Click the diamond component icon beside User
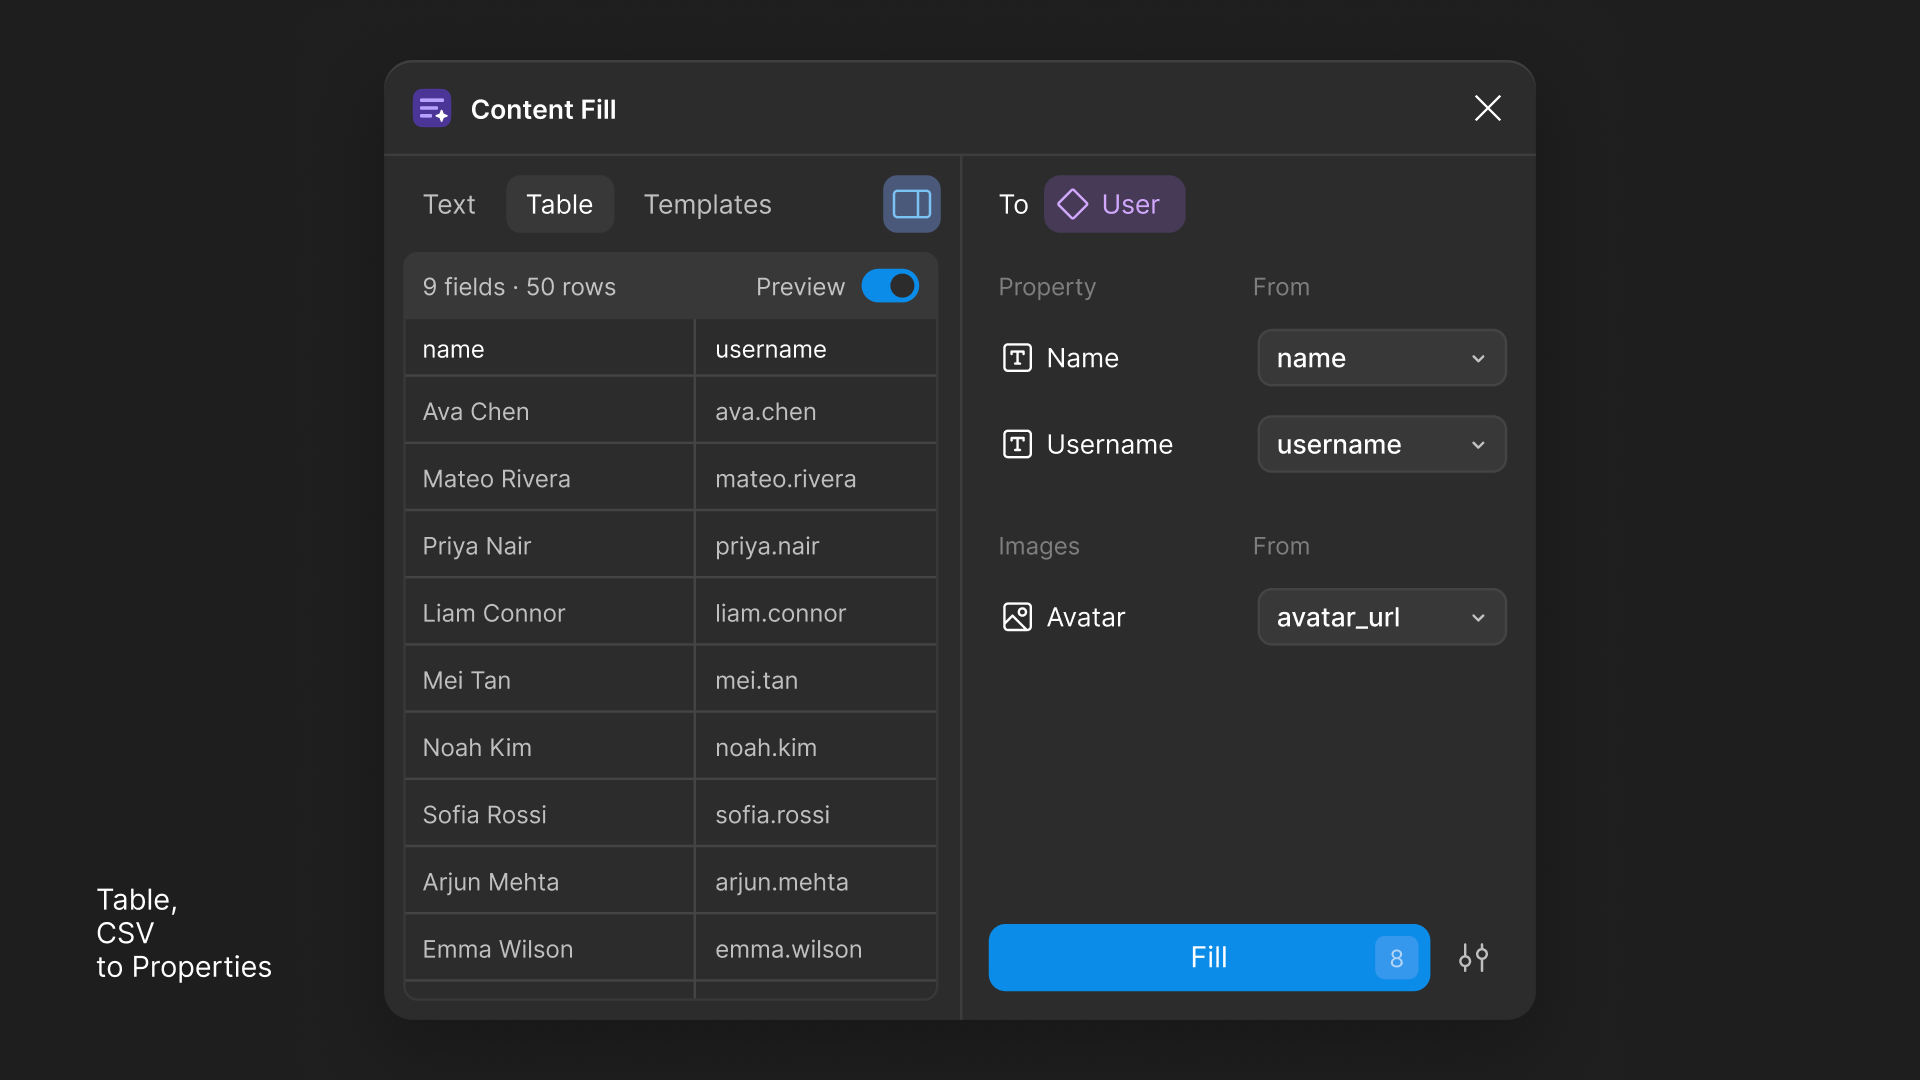Screen dimensions: 1920x1080 [x=1072, y=204]
